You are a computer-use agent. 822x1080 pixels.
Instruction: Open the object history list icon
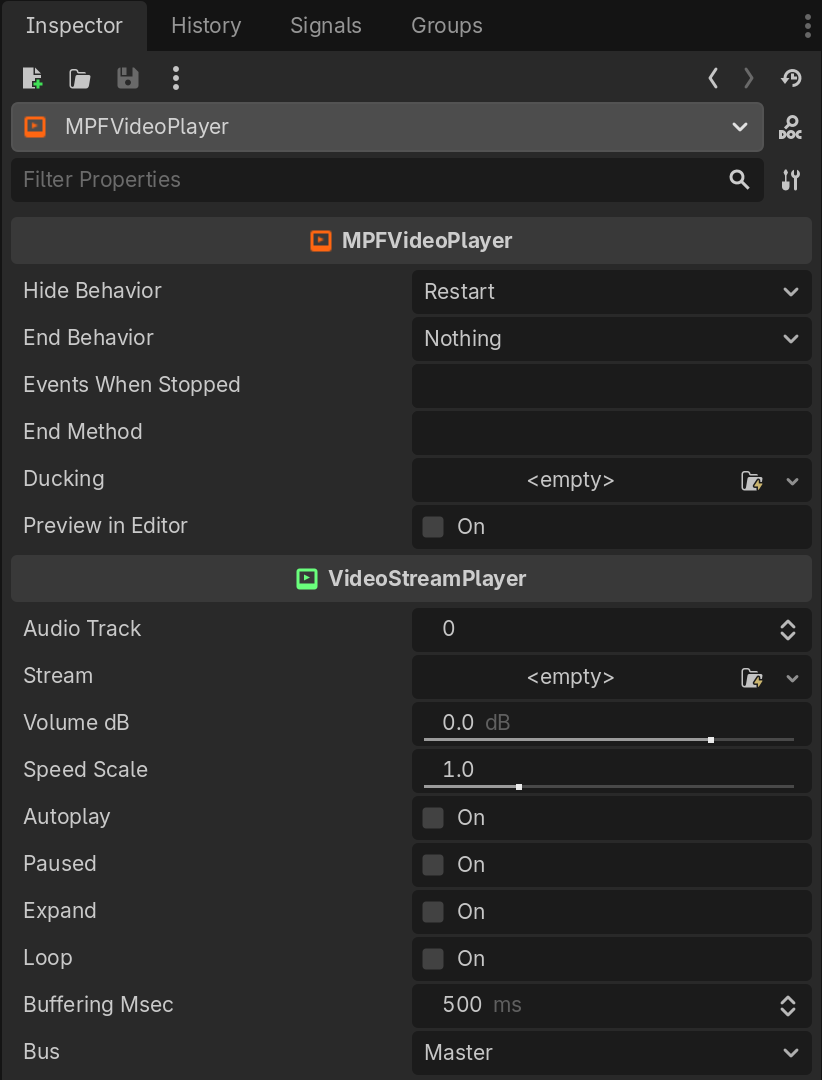[791, 78]
